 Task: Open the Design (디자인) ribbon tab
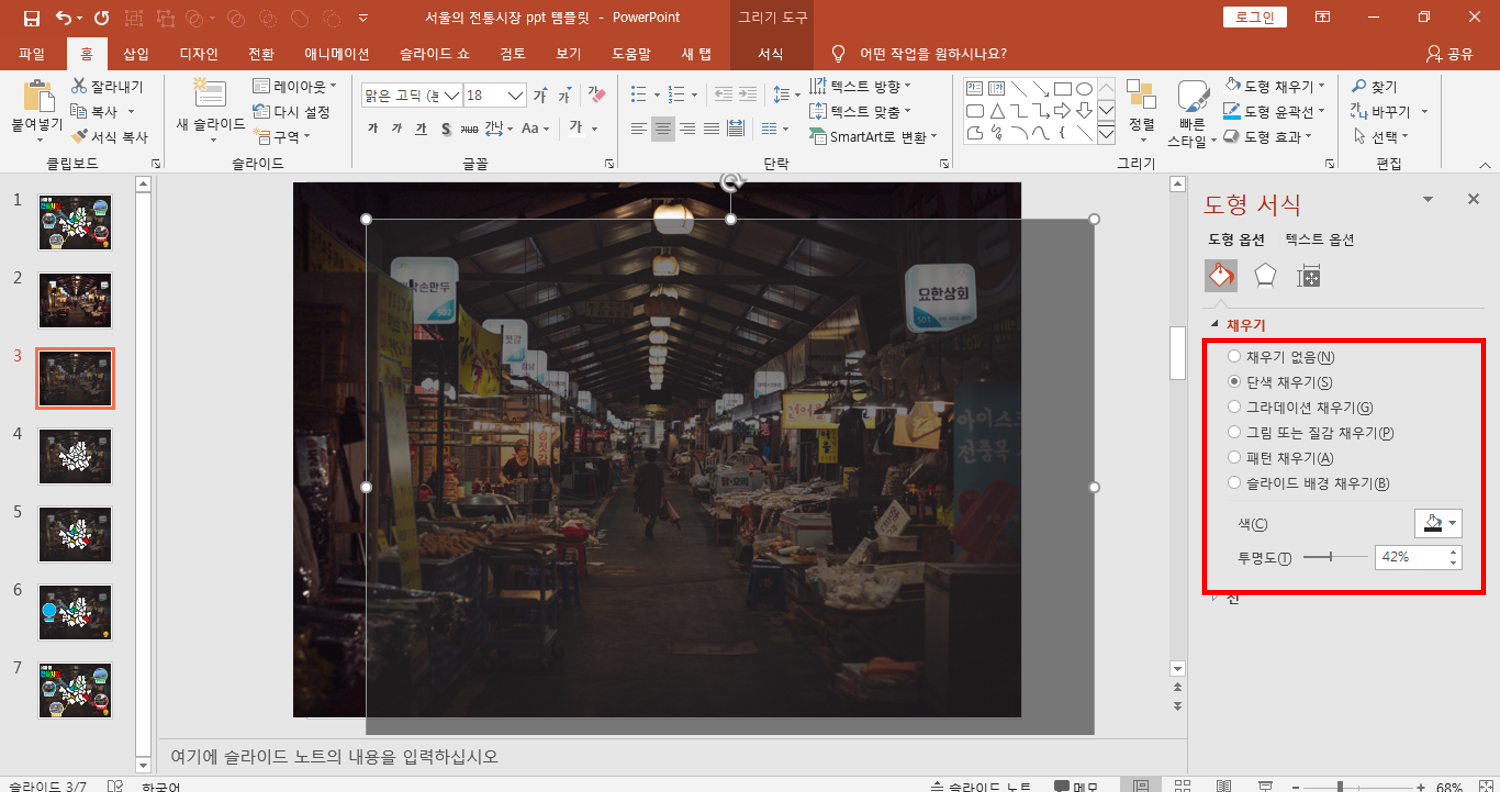point(198,54)
